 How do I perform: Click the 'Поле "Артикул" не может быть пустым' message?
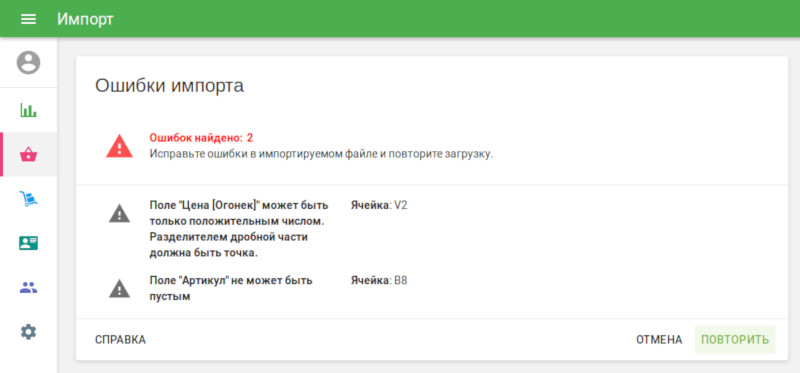tap(231, 288)
